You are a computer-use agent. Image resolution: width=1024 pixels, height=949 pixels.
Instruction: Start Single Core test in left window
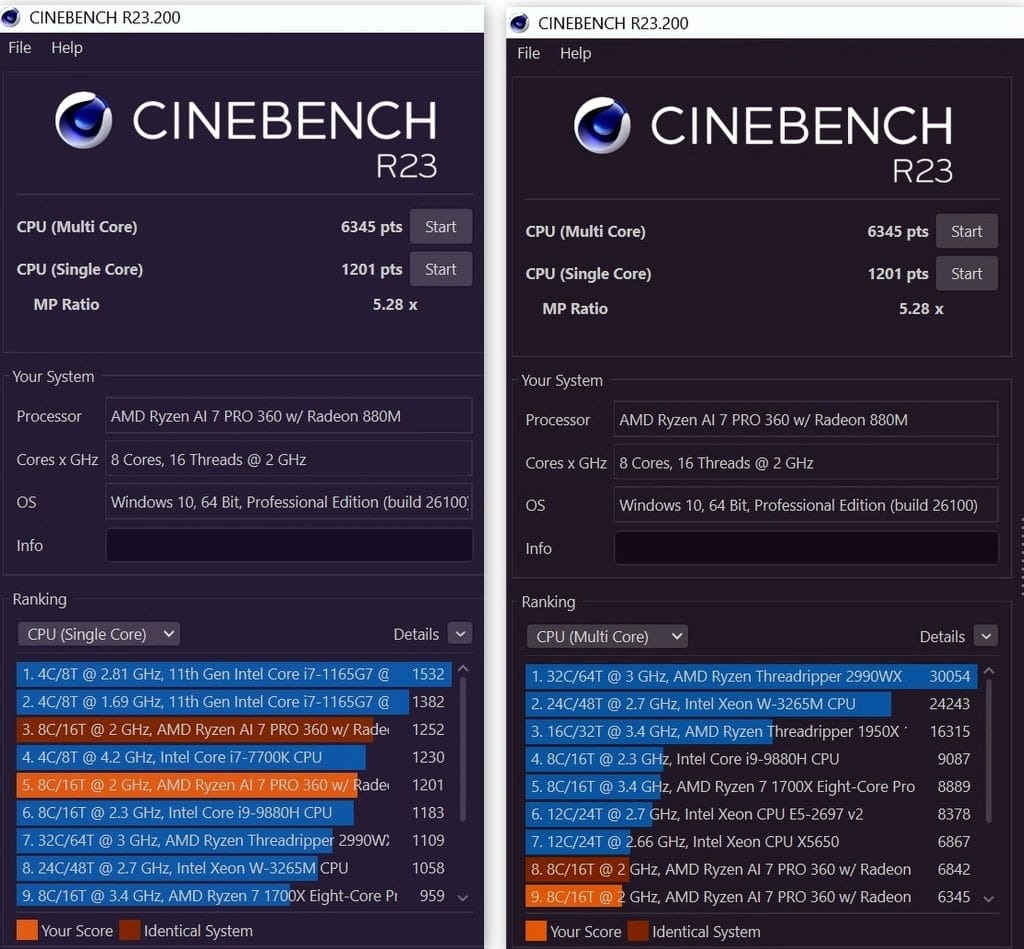(441, 269)
